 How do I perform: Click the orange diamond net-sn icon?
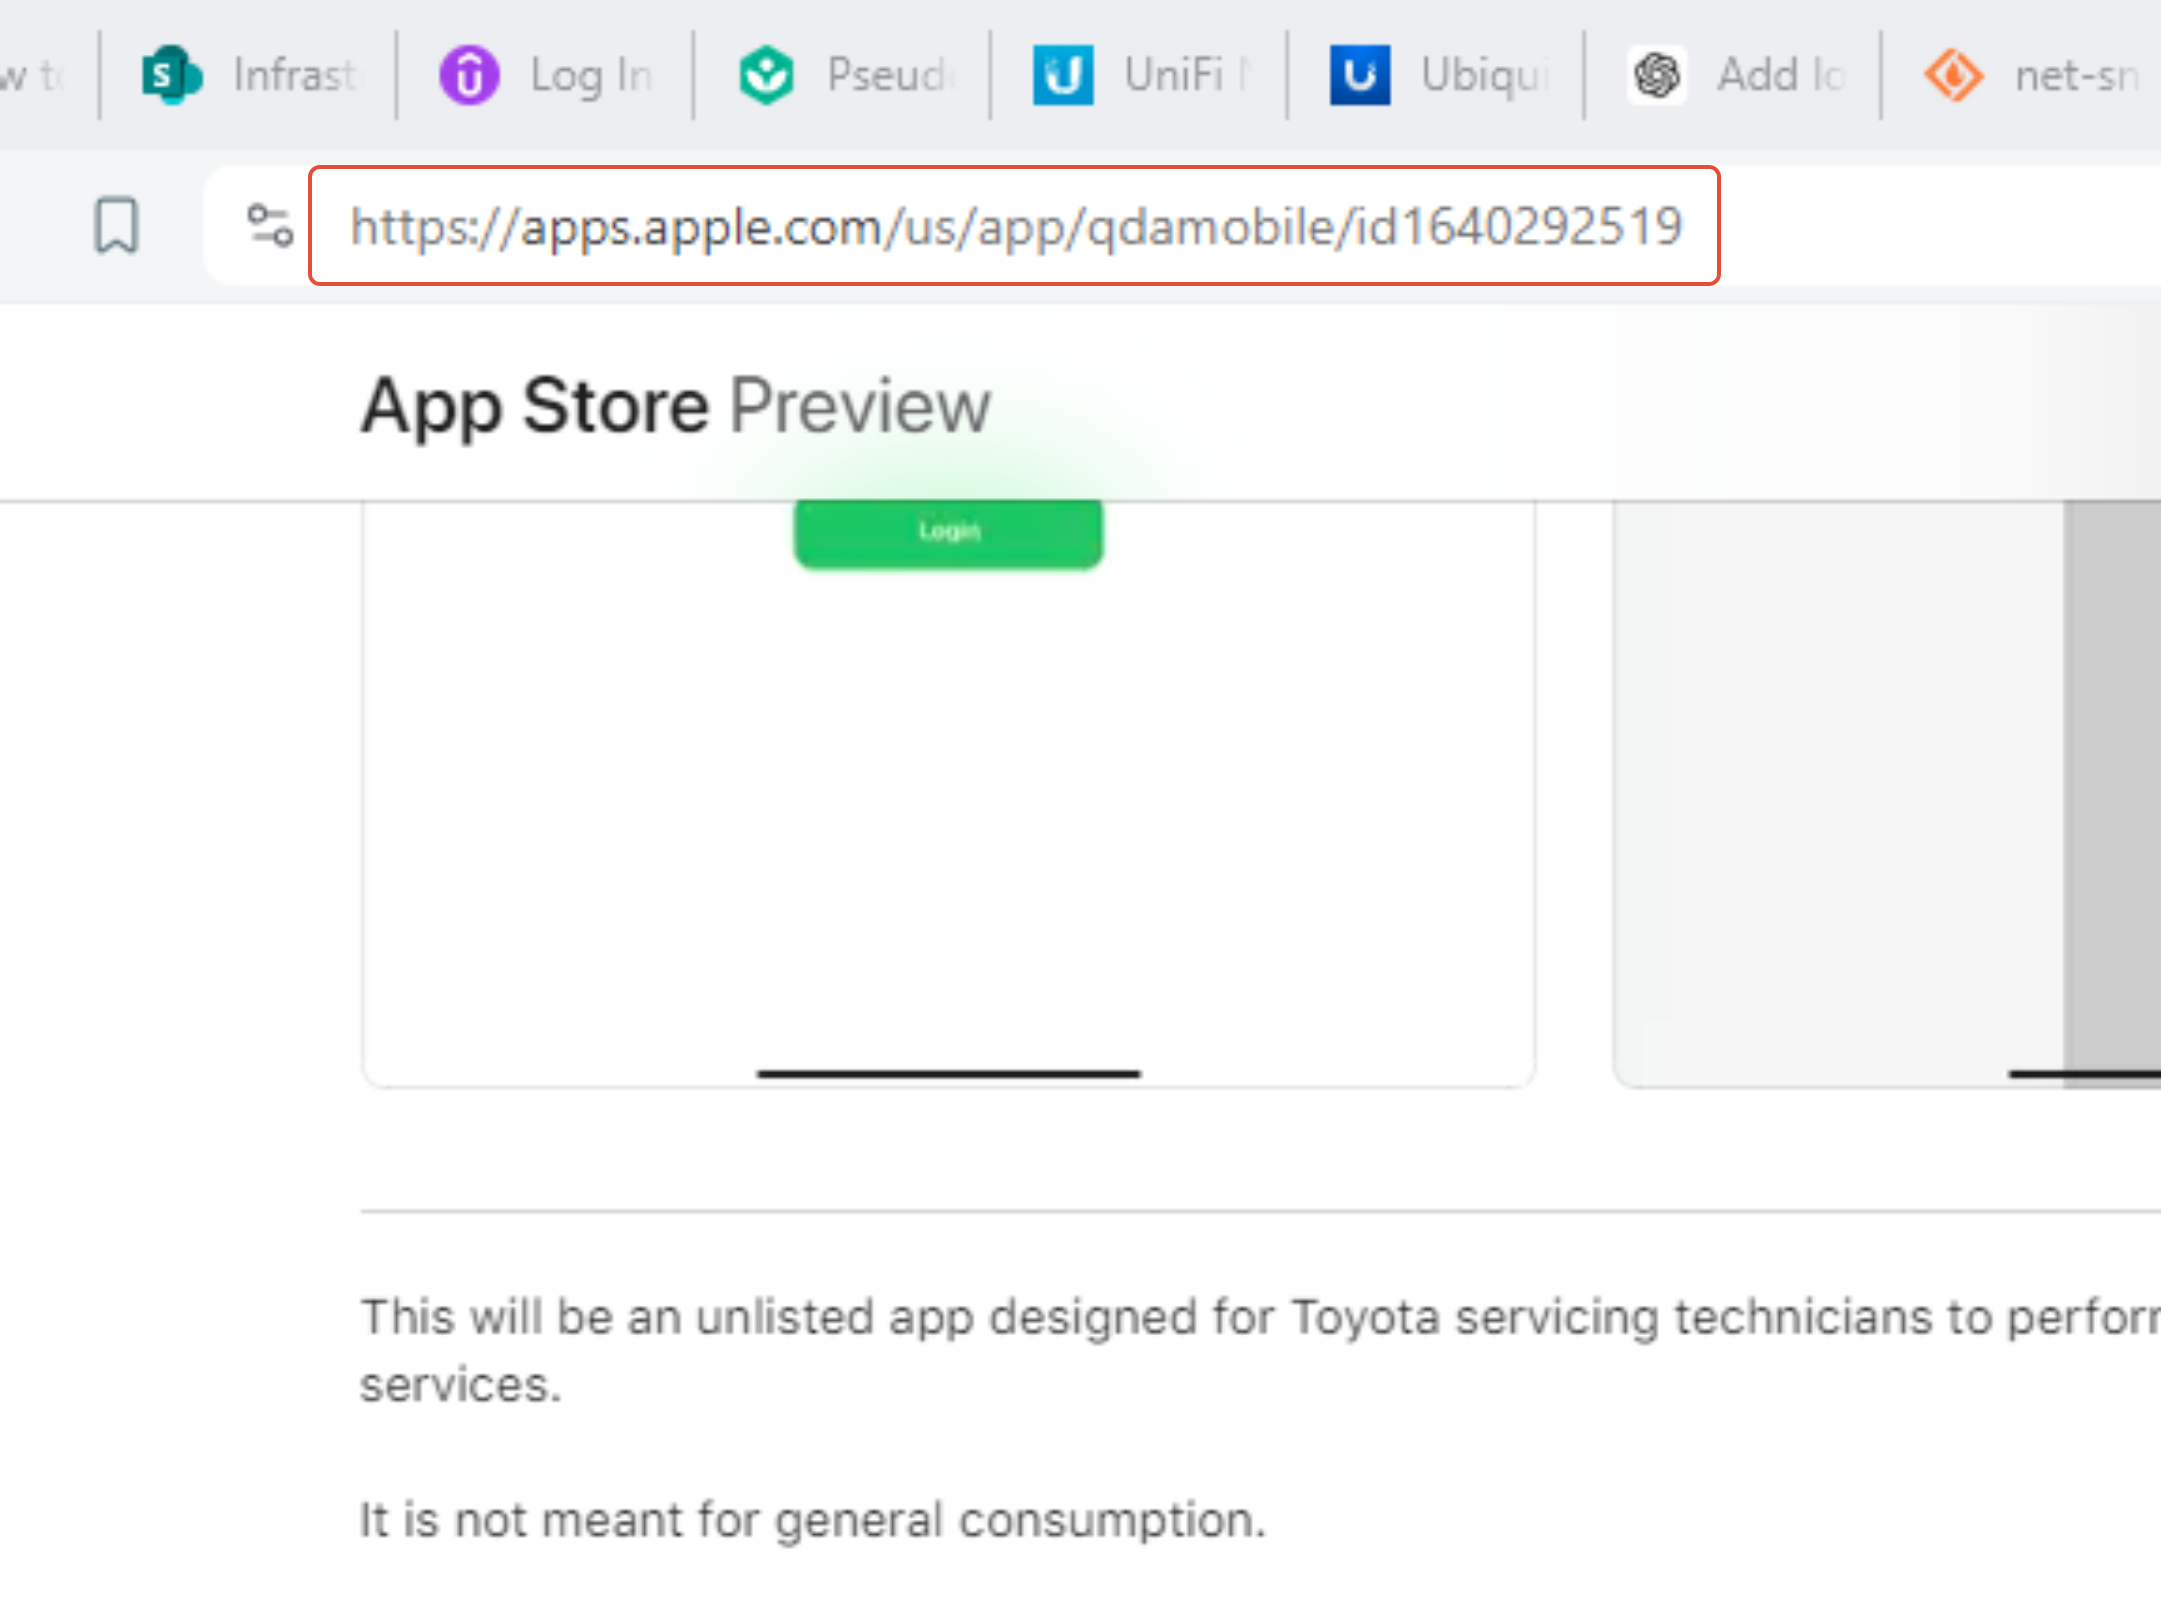pos(1953,75)
